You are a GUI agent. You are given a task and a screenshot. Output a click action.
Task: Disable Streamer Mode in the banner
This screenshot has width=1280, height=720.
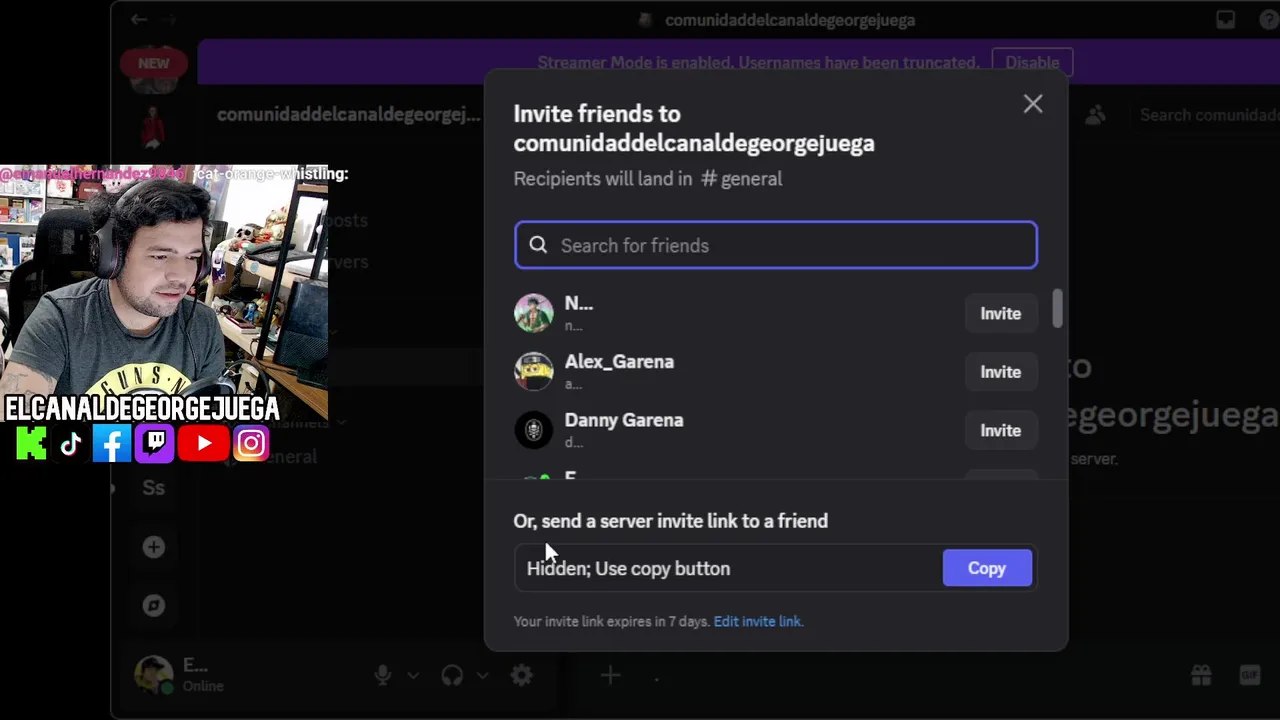point(1032,62)
